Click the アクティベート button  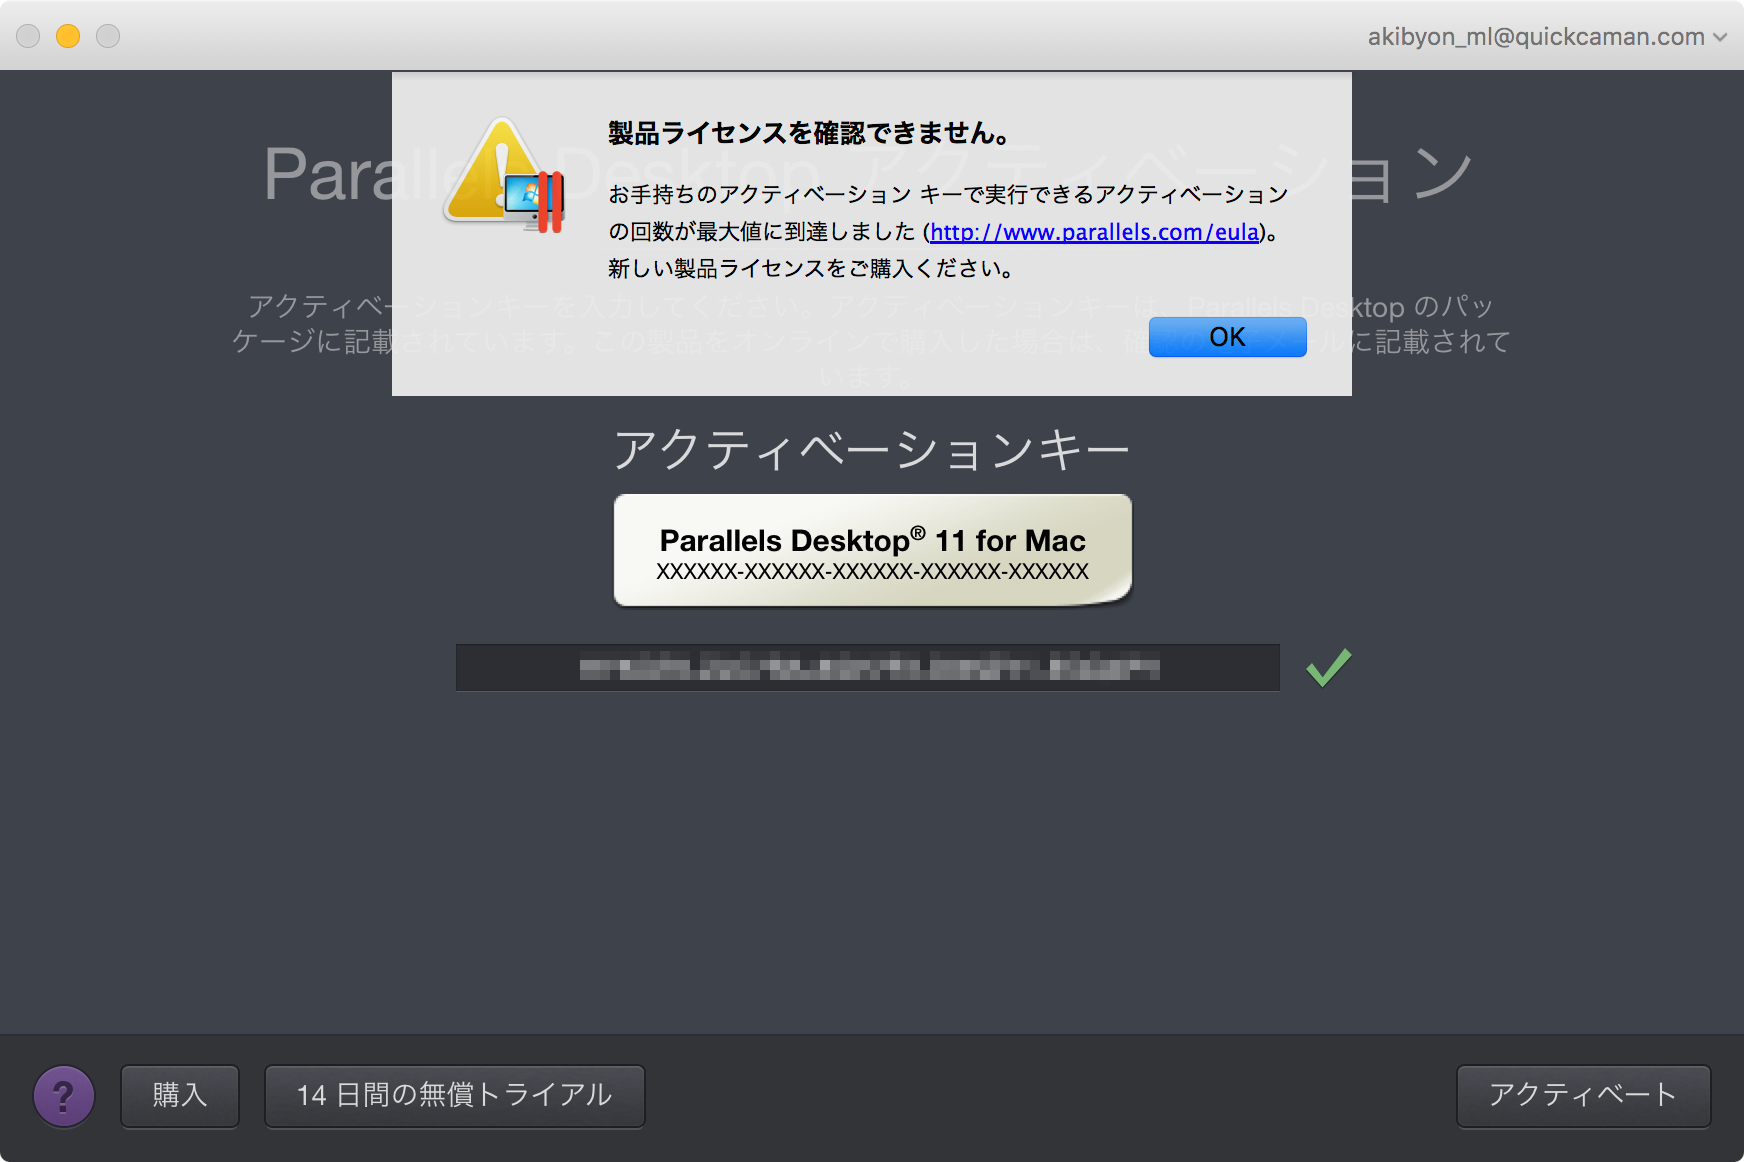1583,1096
